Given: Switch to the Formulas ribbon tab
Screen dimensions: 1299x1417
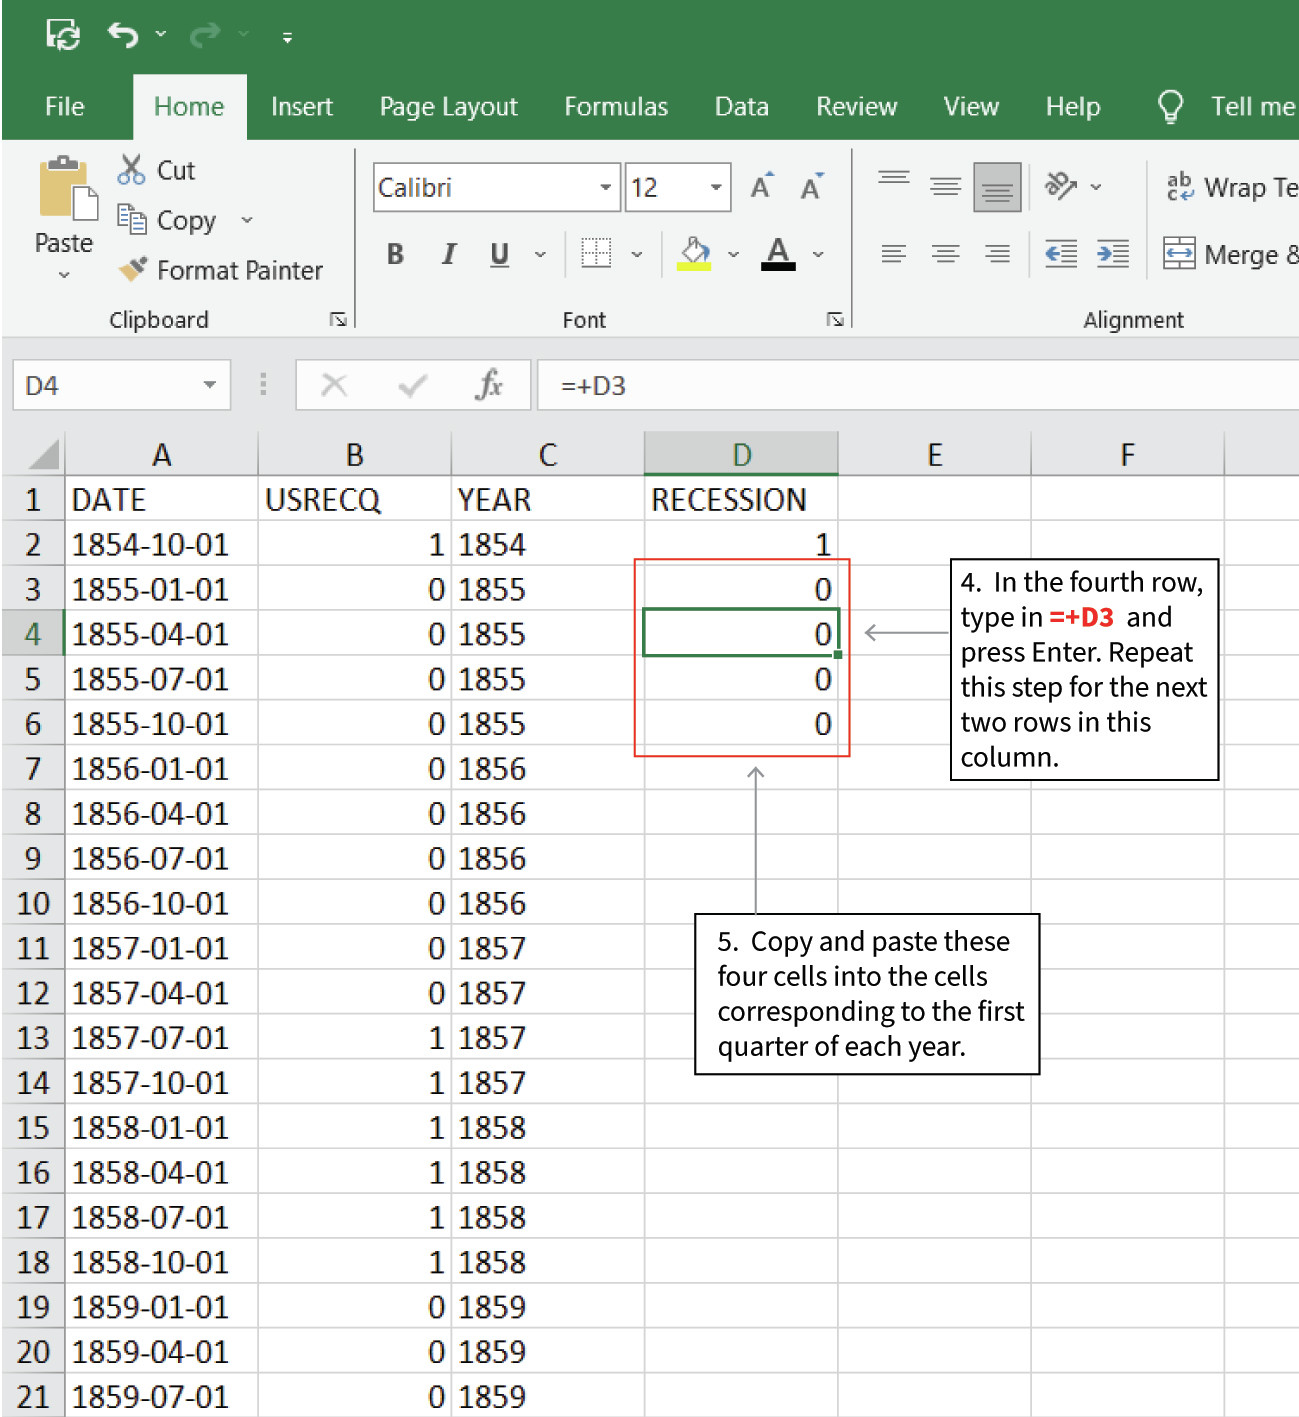Looking at the screenshot, I should tap(616, 106).
